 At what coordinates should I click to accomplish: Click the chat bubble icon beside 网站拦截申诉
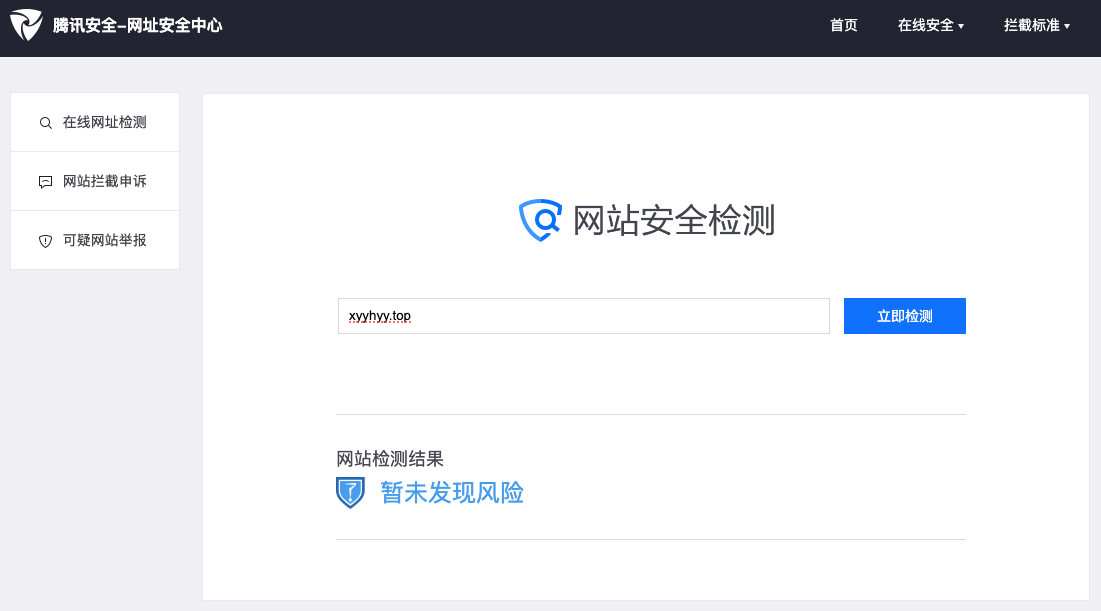click(46, 182)
